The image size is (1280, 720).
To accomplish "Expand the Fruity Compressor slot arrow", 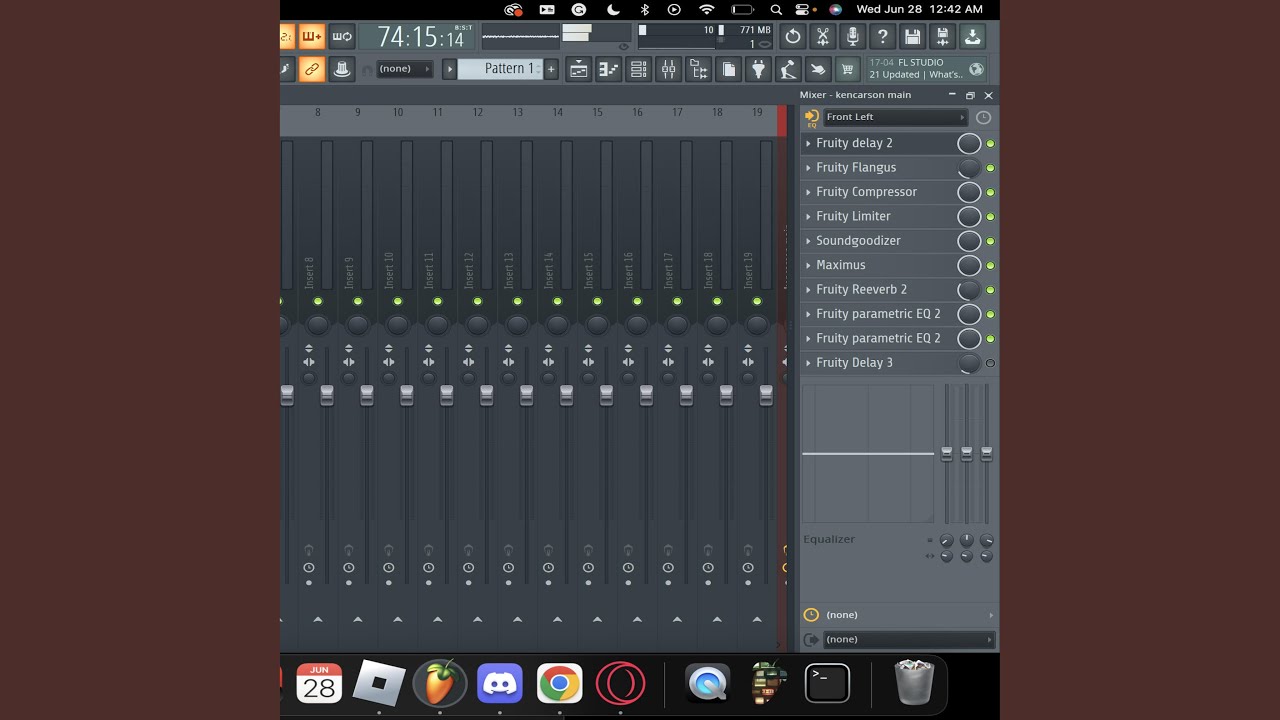I will (x=809, y=192).
